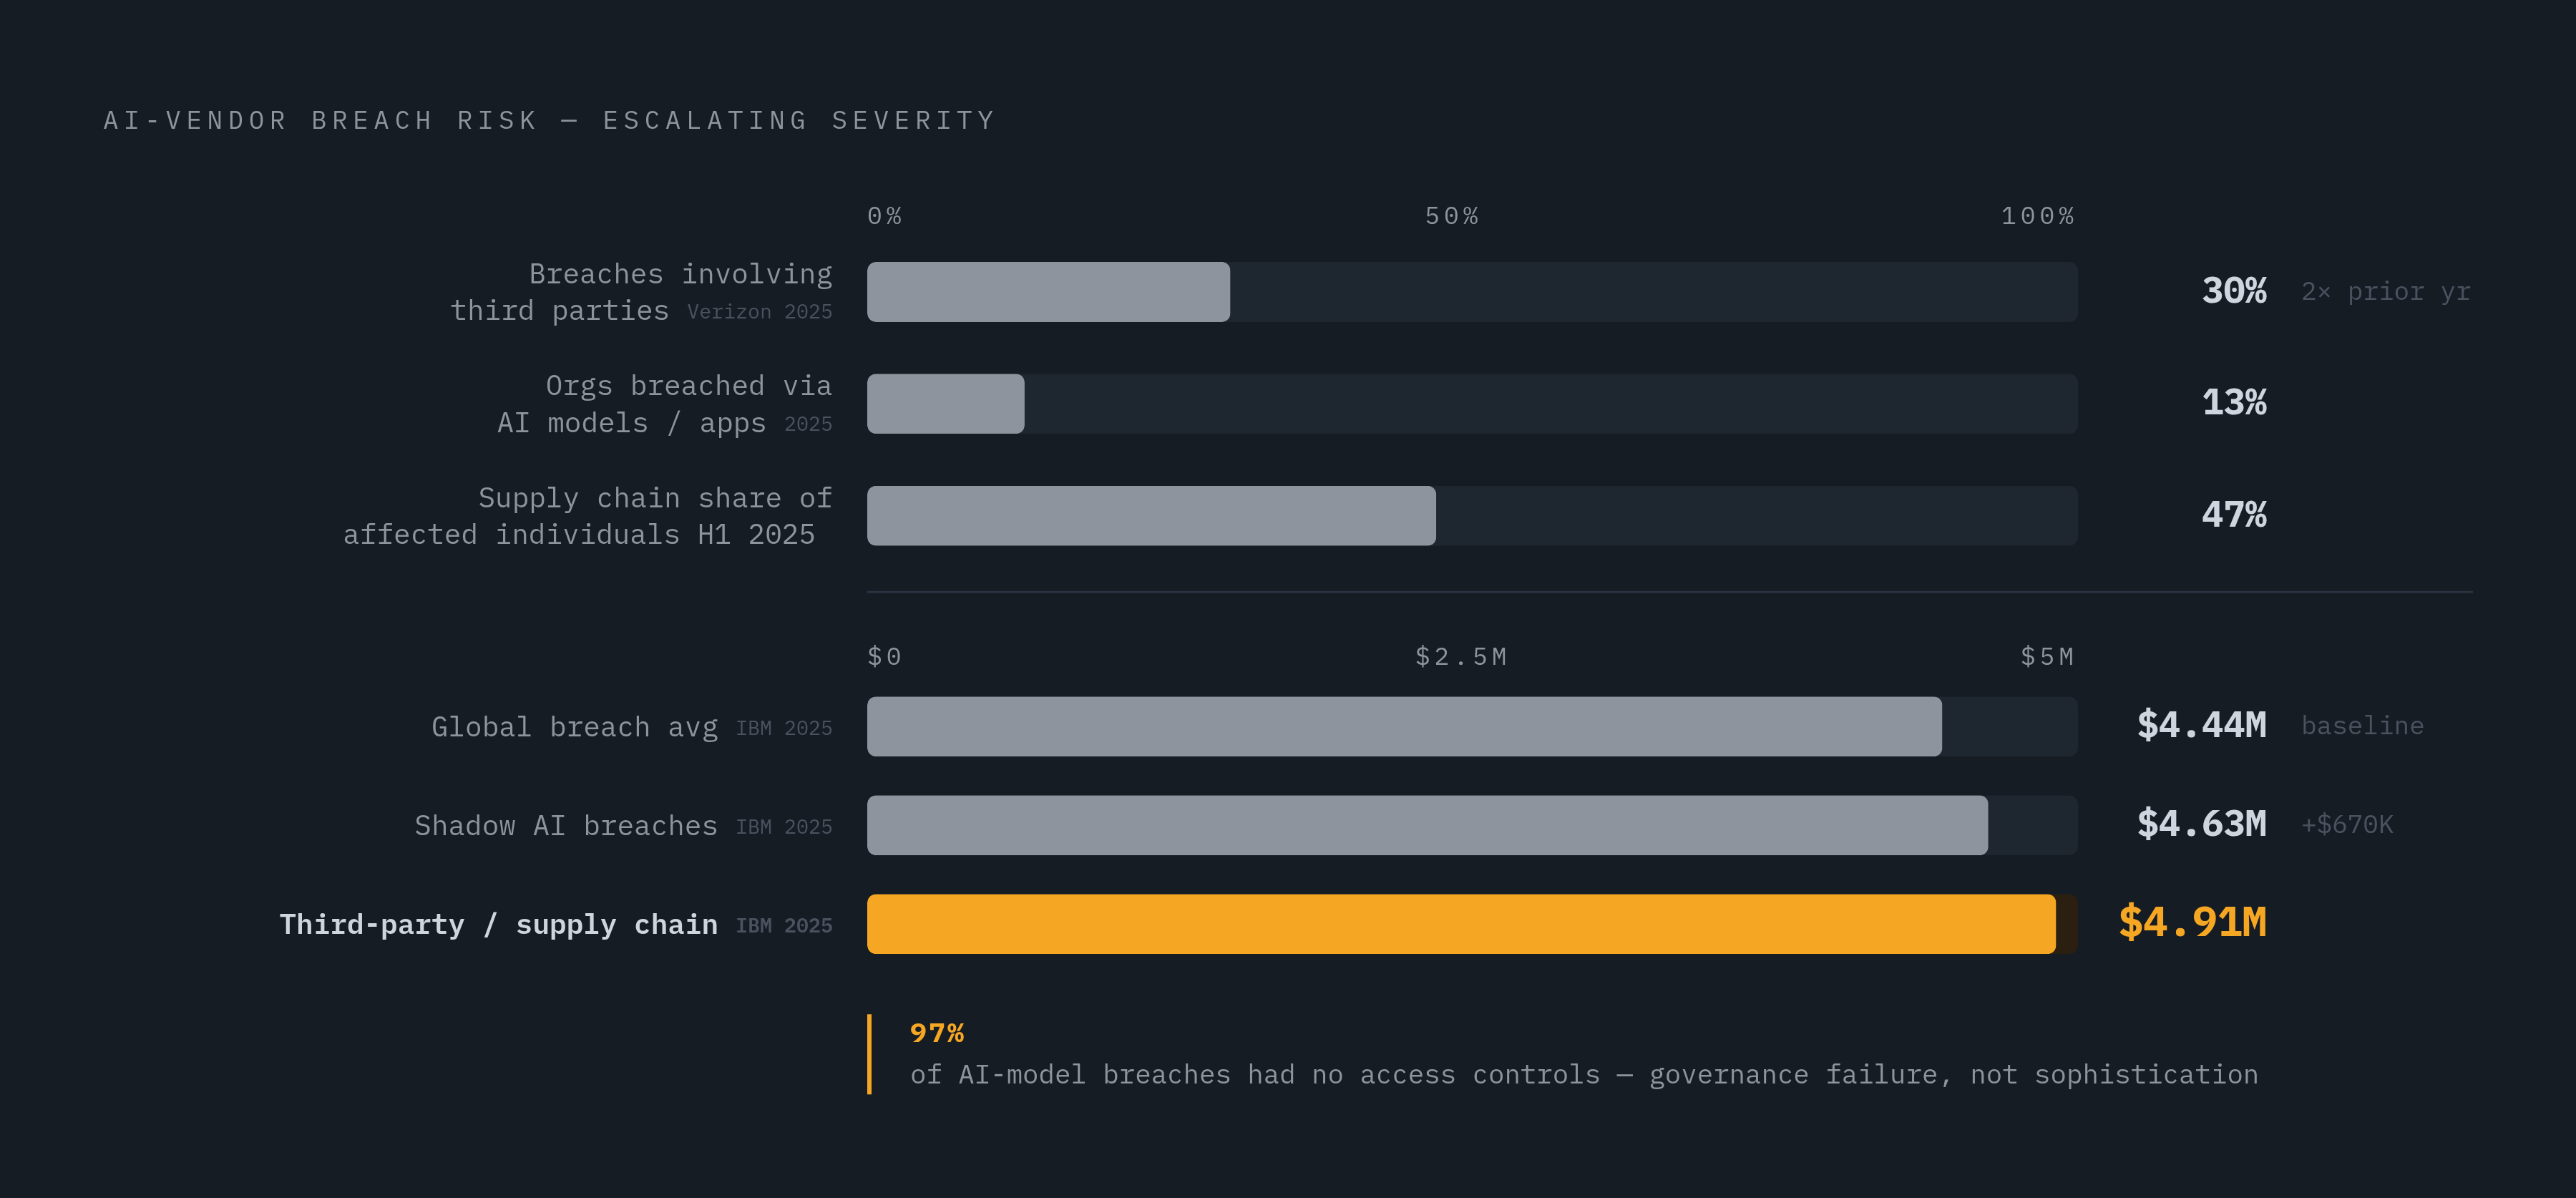Screen dimensions: 2576x1198
Task: Click the 'baseline' annotation
Action: click(x=2362, y=726)
